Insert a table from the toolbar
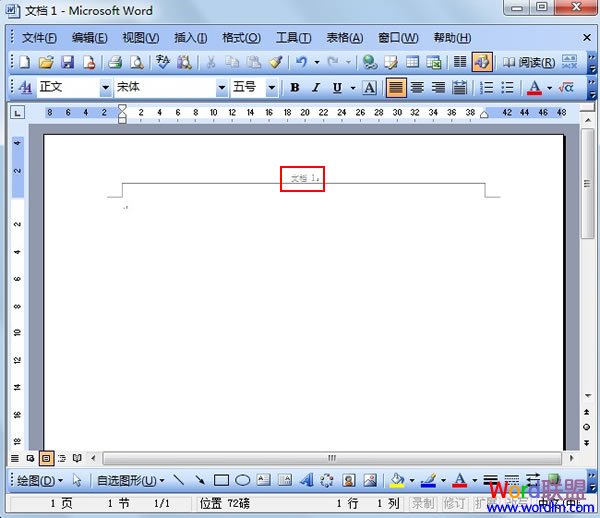Viewport: 600px width, 518px height. pyautogui.click(x=412, y=62)
